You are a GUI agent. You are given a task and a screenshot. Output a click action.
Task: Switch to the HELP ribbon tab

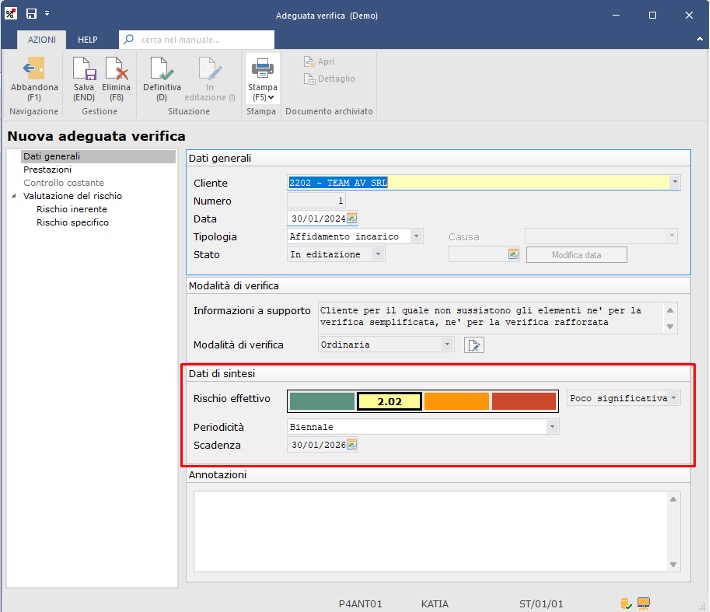point(88,39)
